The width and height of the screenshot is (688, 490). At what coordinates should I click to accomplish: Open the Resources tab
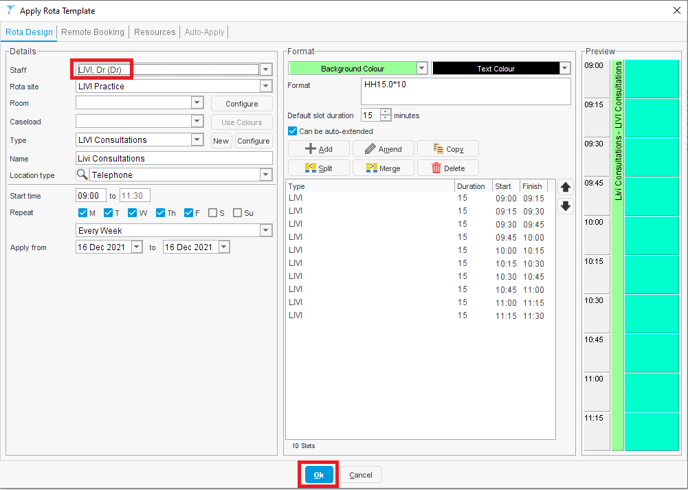click(155, 32)
